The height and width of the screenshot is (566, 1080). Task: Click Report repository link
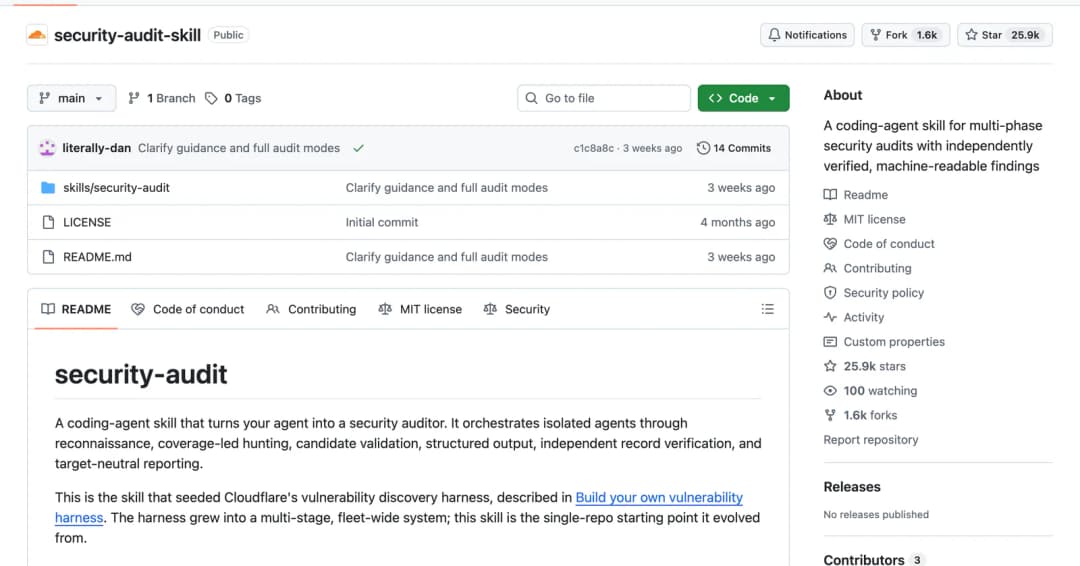[871, 439]
